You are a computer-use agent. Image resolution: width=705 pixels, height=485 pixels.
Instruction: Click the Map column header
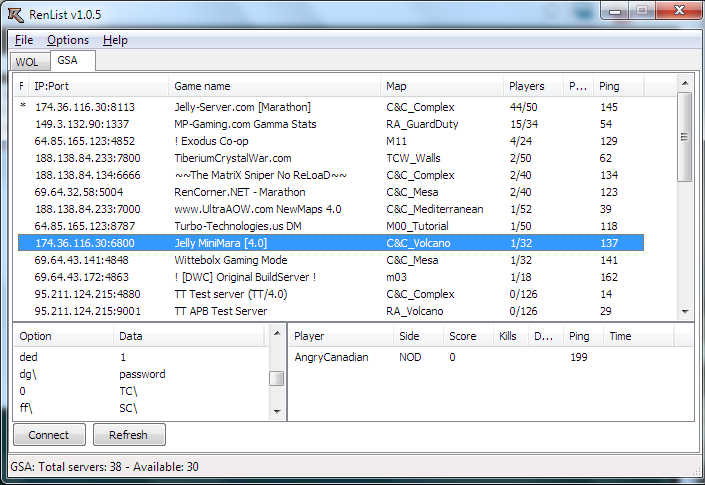(397, 86)
